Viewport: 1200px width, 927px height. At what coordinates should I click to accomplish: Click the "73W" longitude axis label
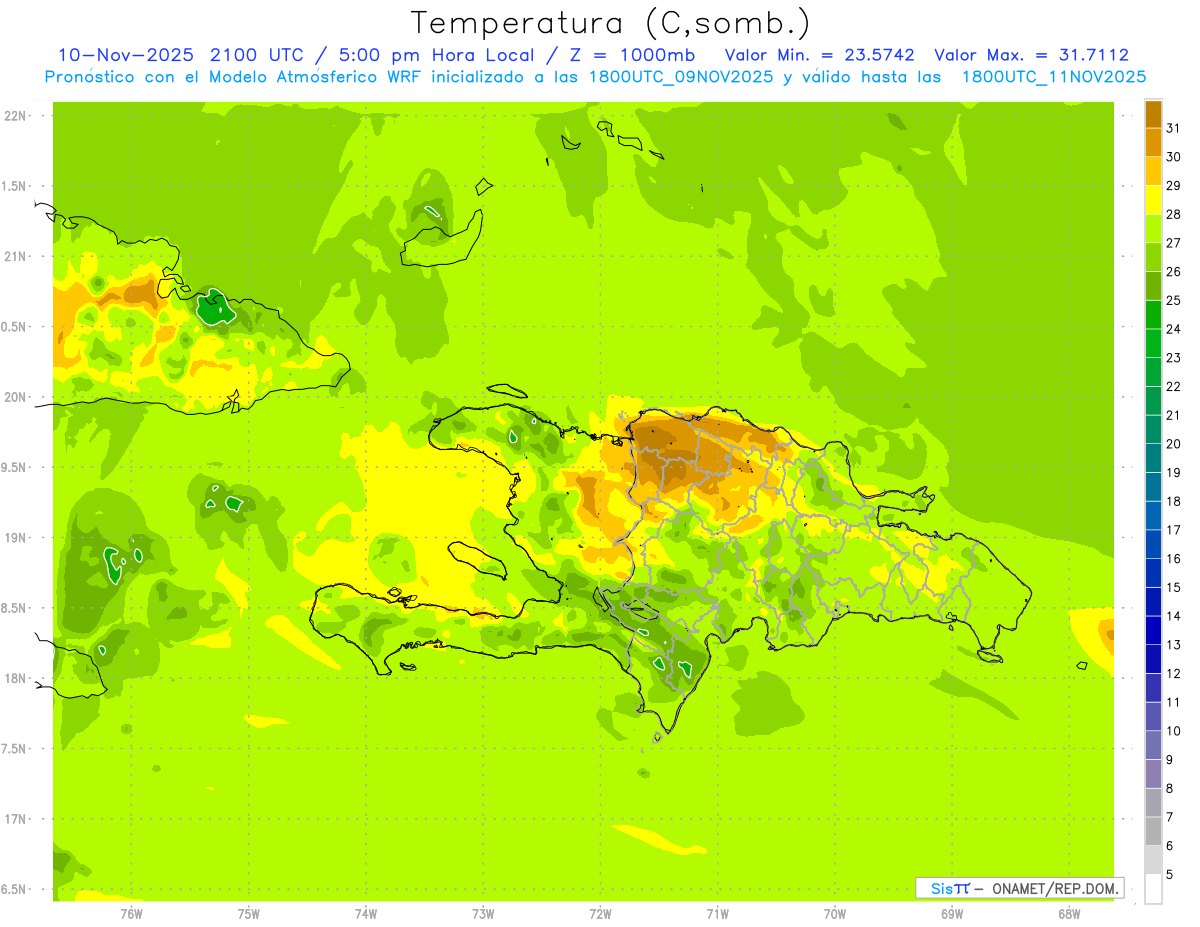(x=483, y=913)
